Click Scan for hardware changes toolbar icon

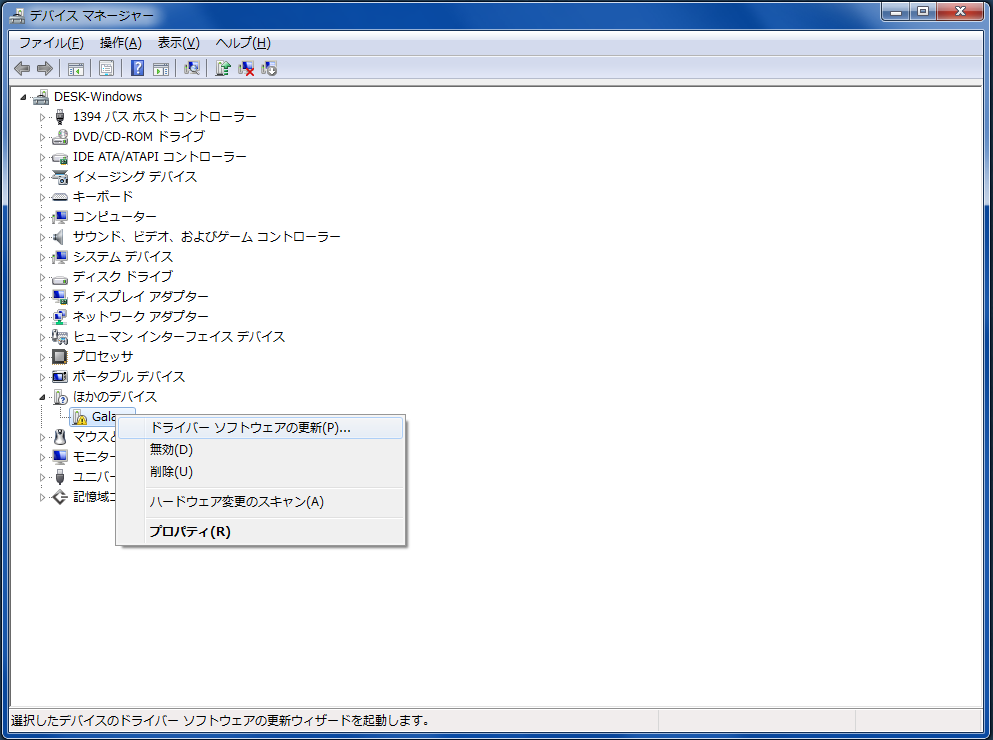pyautogui.click(x=191, y=68)
